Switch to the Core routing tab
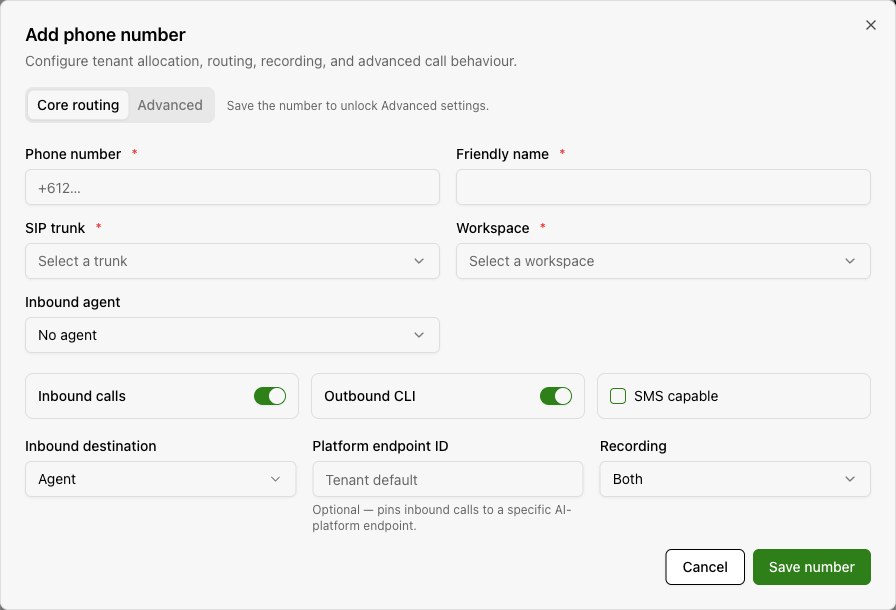The height and width of the screenshot is (610, 896). point(78,105)
